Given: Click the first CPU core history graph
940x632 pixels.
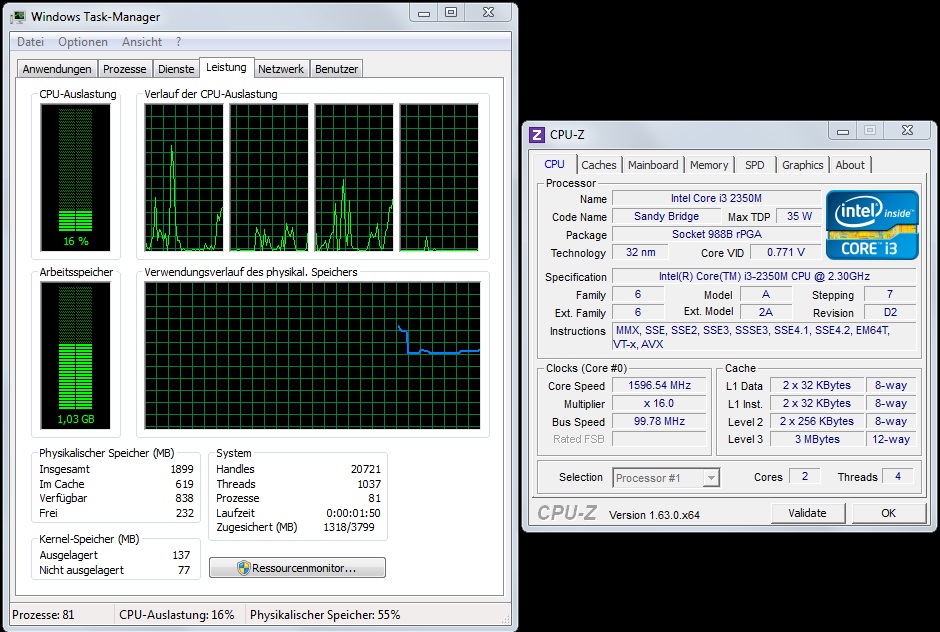Looking at the screenshot, I should coord(184,177).
